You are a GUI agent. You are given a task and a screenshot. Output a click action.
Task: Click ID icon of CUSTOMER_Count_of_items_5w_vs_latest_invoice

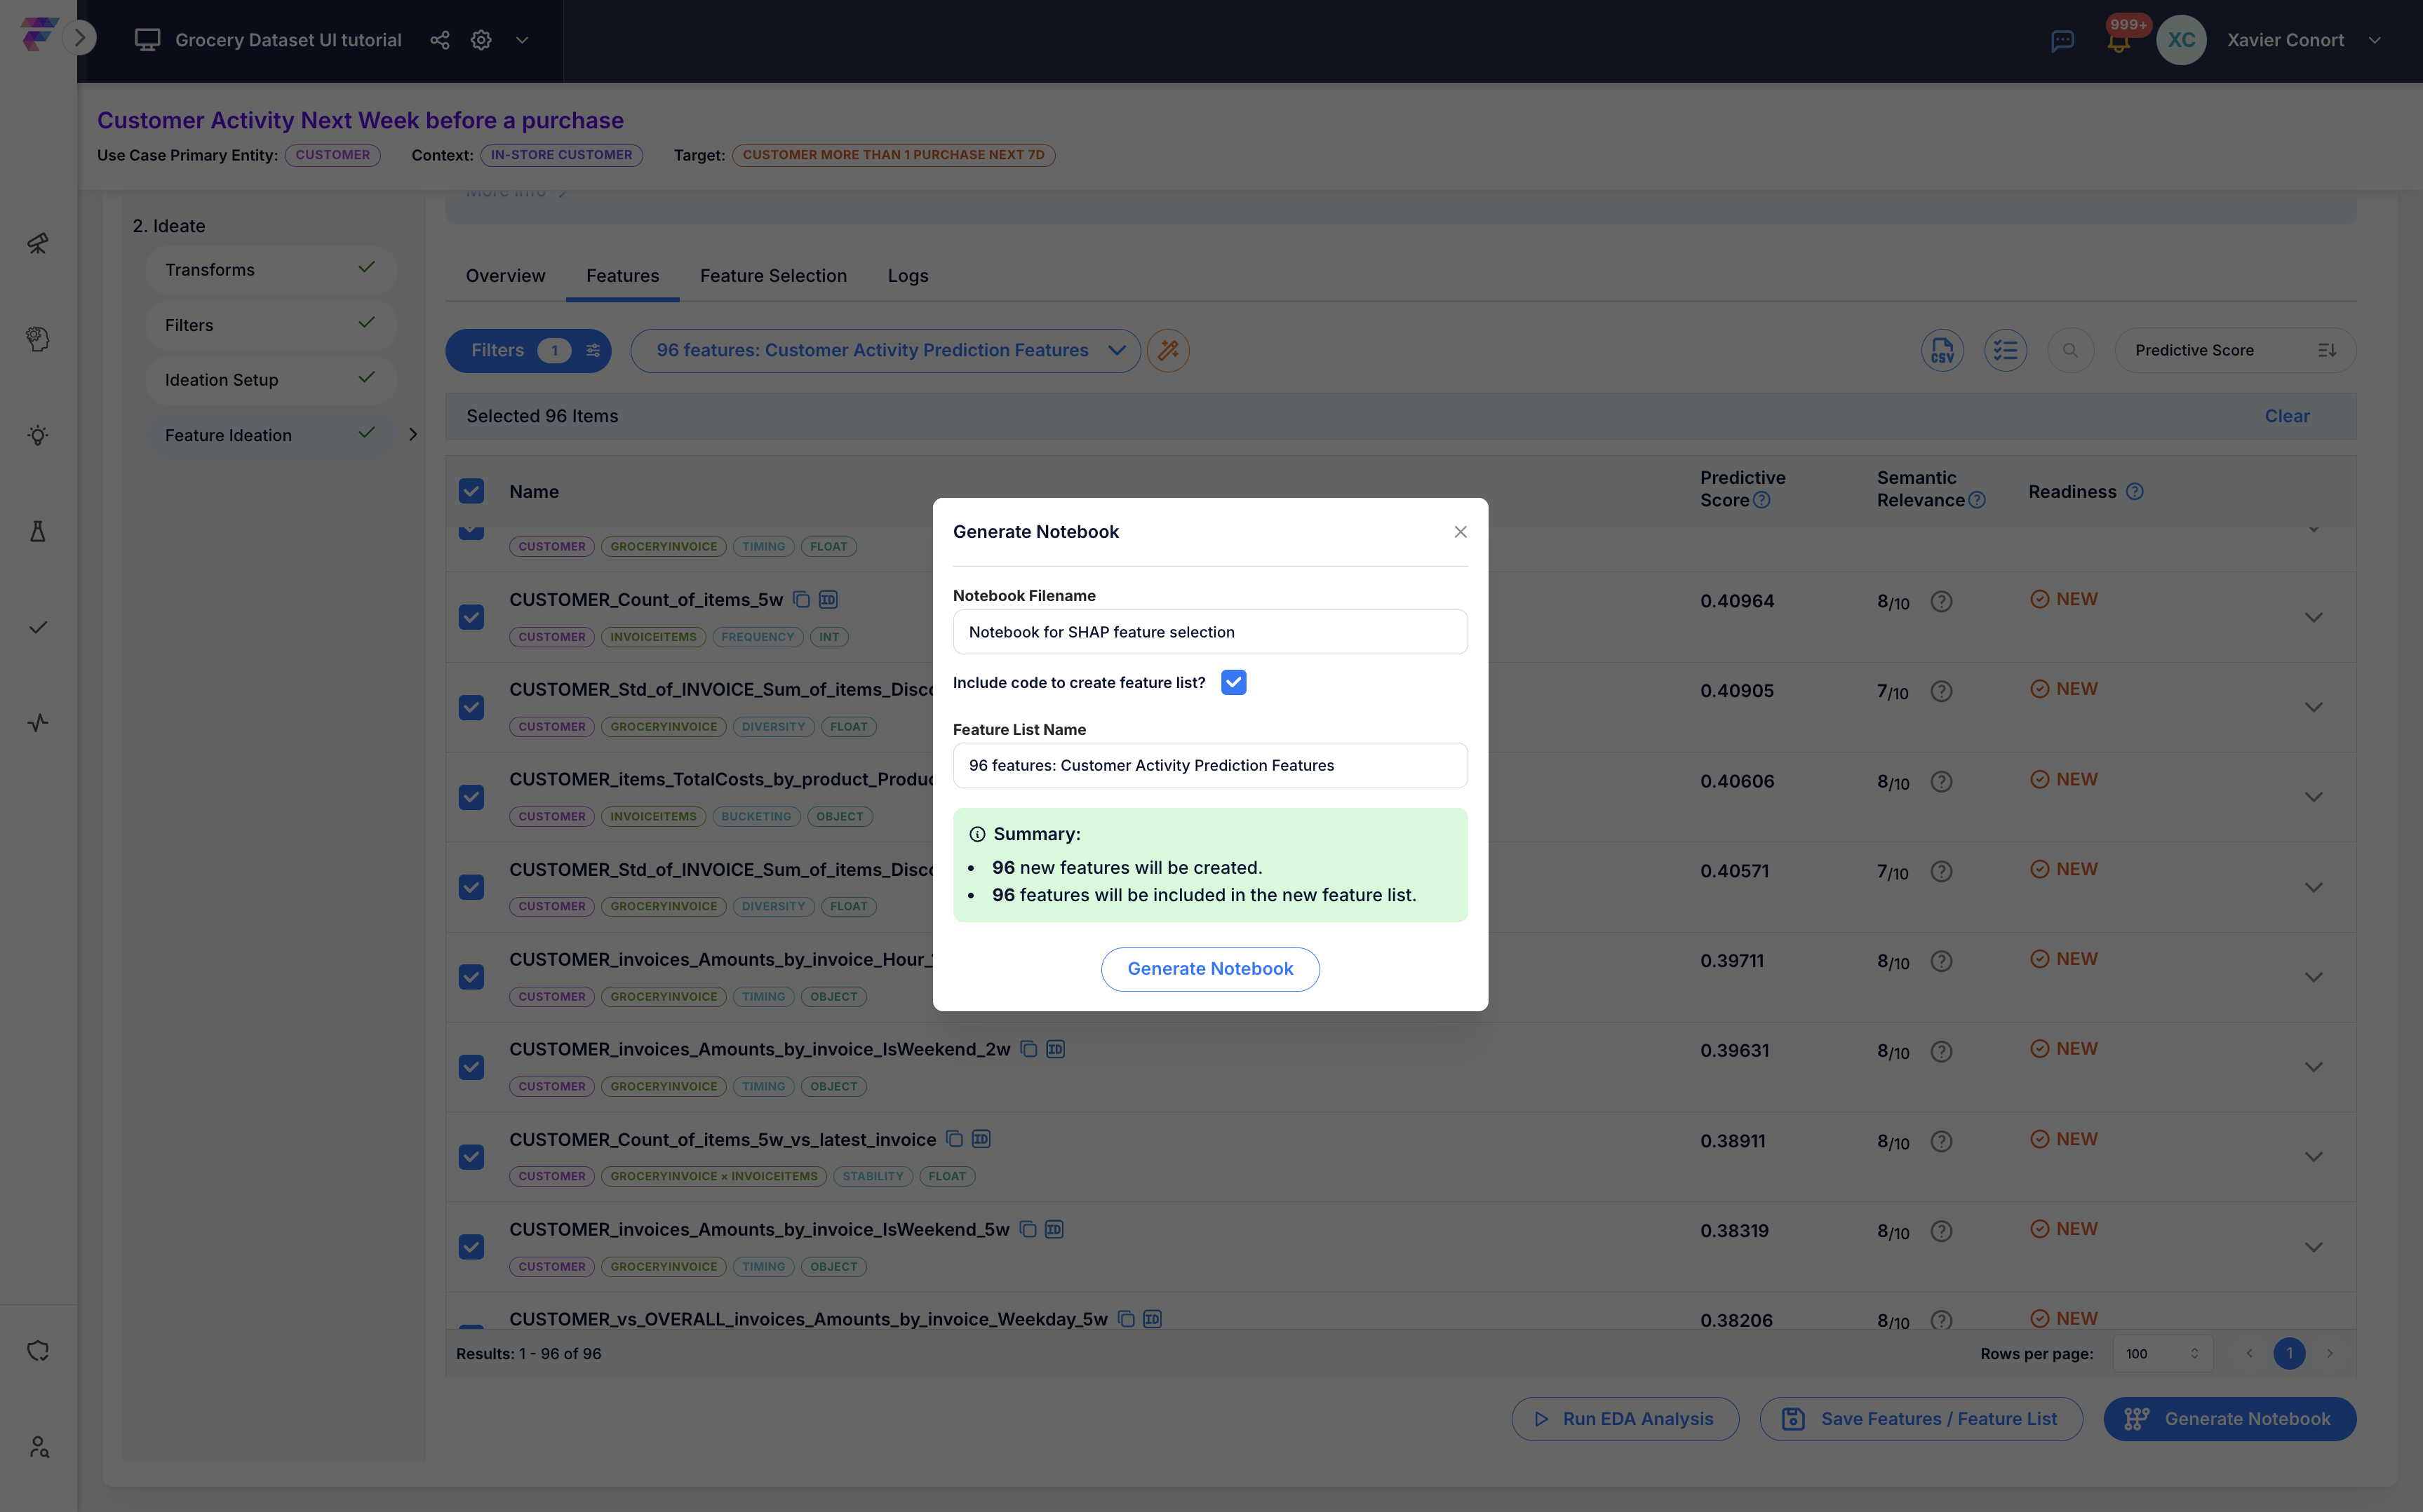(981, 1139)
